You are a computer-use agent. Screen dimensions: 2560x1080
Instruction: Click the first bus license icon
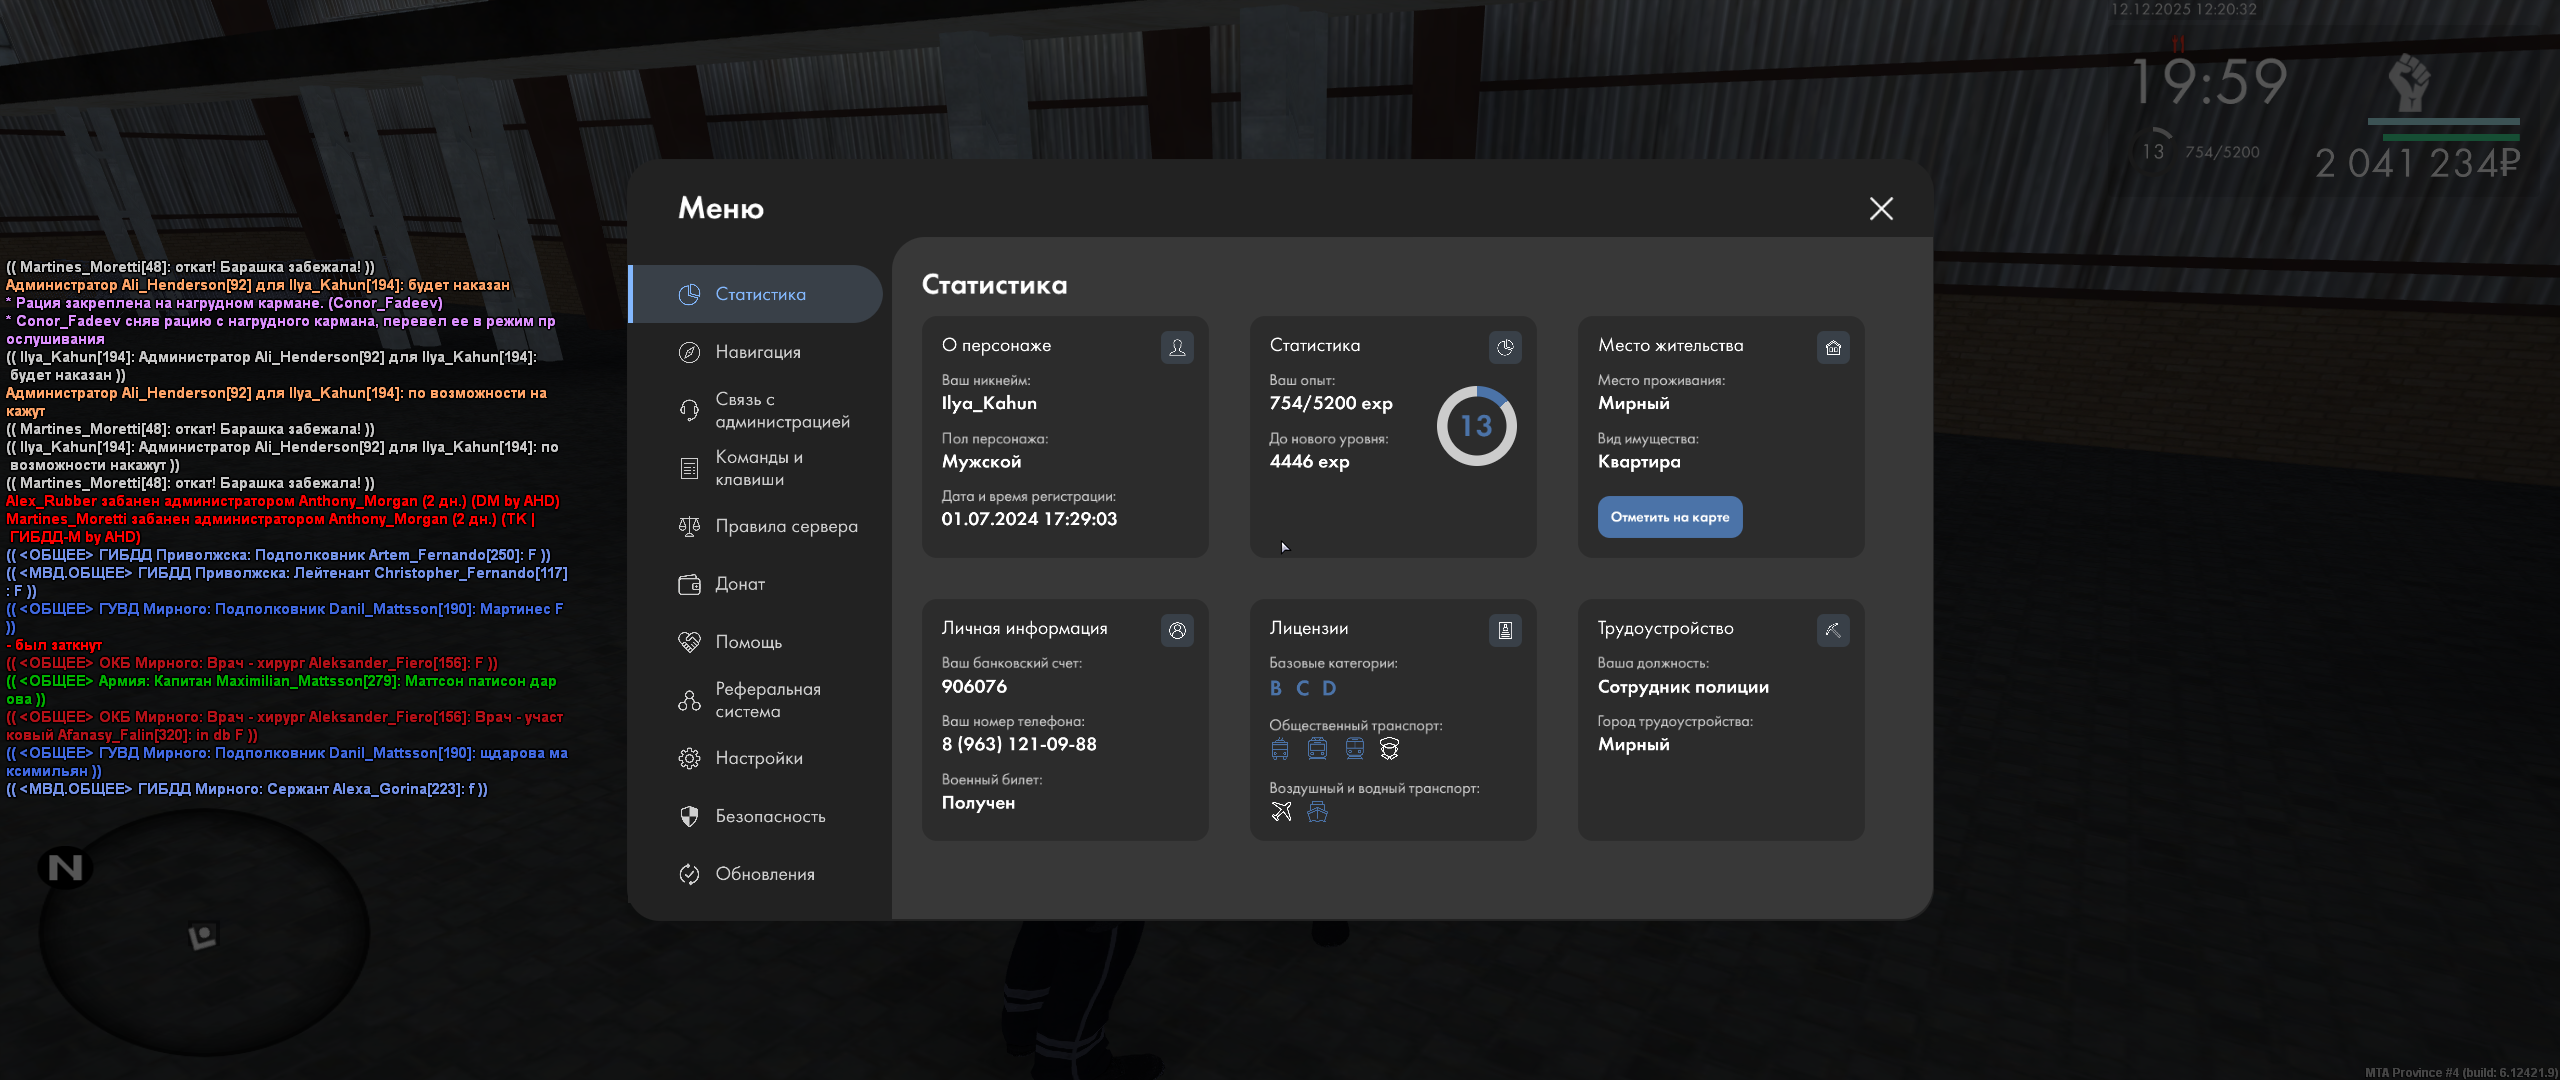tap(1280, 749)
